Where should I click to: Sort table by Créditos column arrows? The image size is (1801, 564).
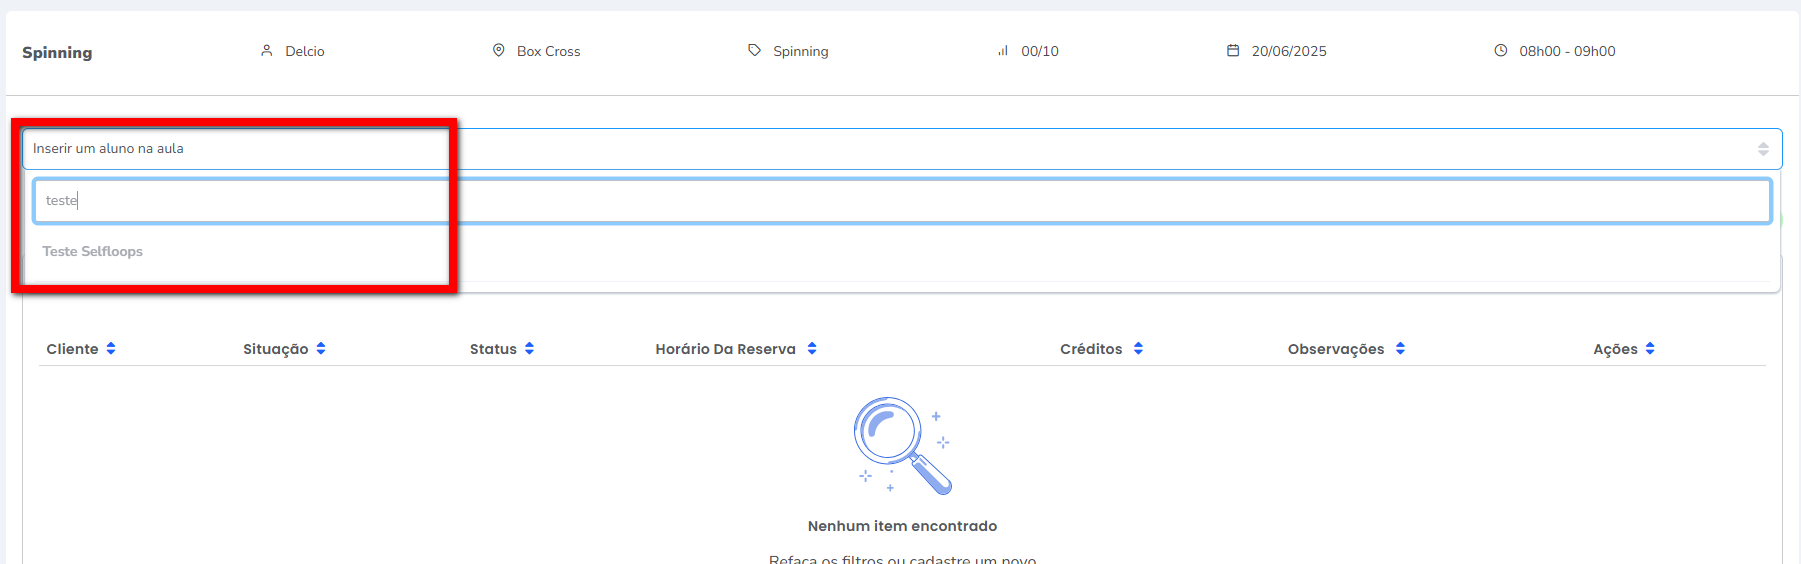[x=1138, y=349]
